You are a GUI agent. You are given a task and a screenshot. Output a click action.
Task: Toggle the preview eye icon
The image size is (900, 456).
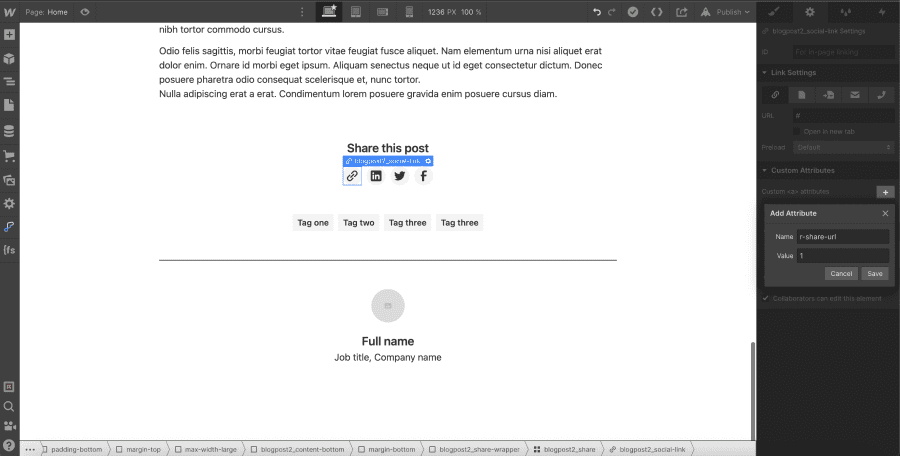tap(85, 11)
